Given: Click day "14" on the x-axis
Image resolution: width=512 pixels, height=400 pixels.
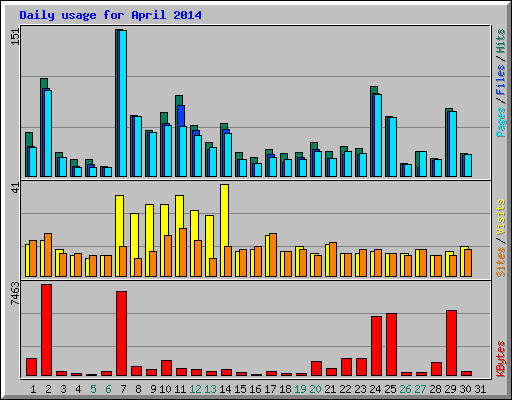Looking at the screenshot, I should [225, 389].
